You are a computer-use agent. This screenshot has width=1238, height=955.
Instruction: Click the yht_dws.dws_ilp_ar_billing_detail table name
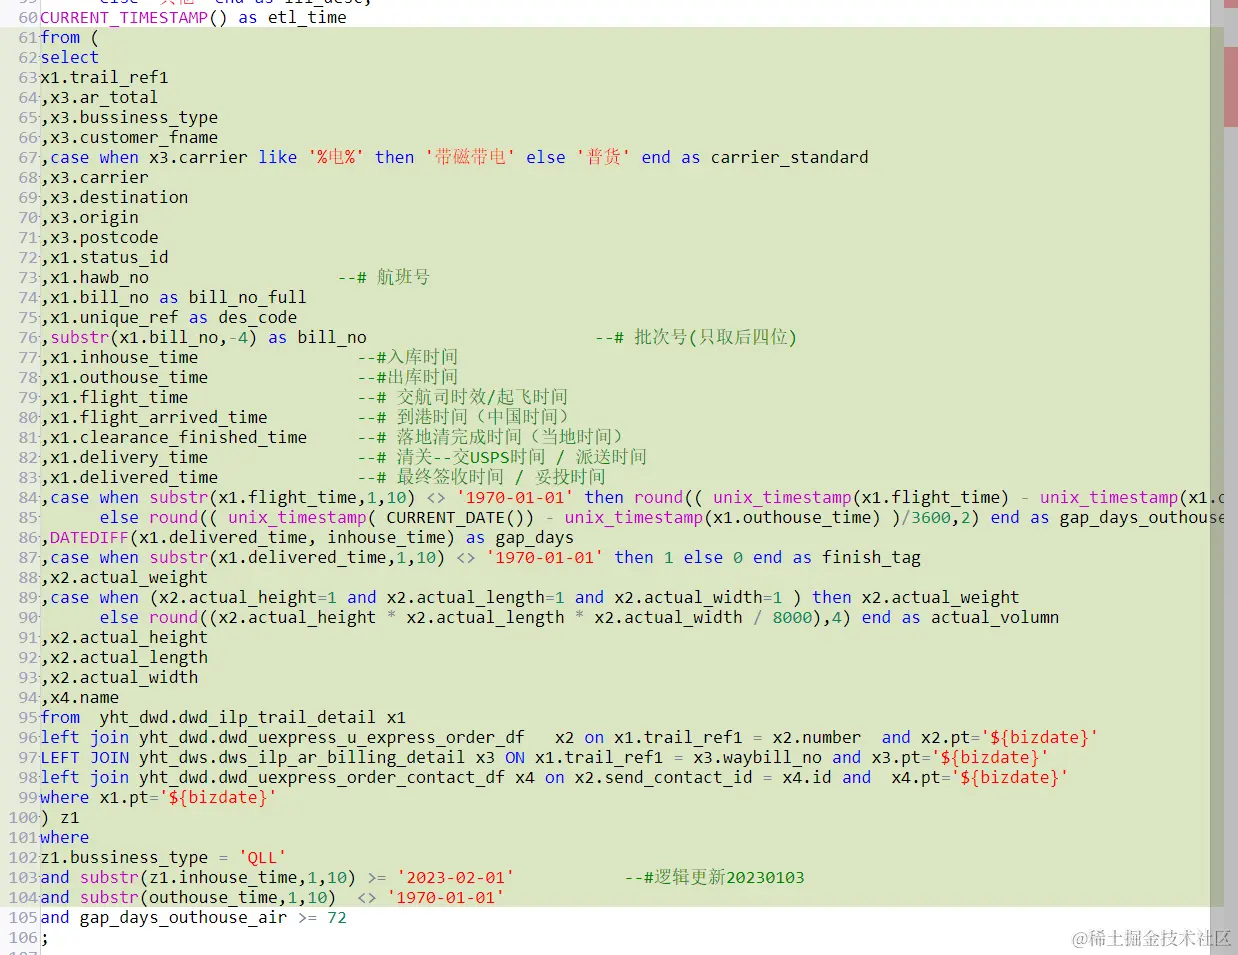(x=302, y=757)
